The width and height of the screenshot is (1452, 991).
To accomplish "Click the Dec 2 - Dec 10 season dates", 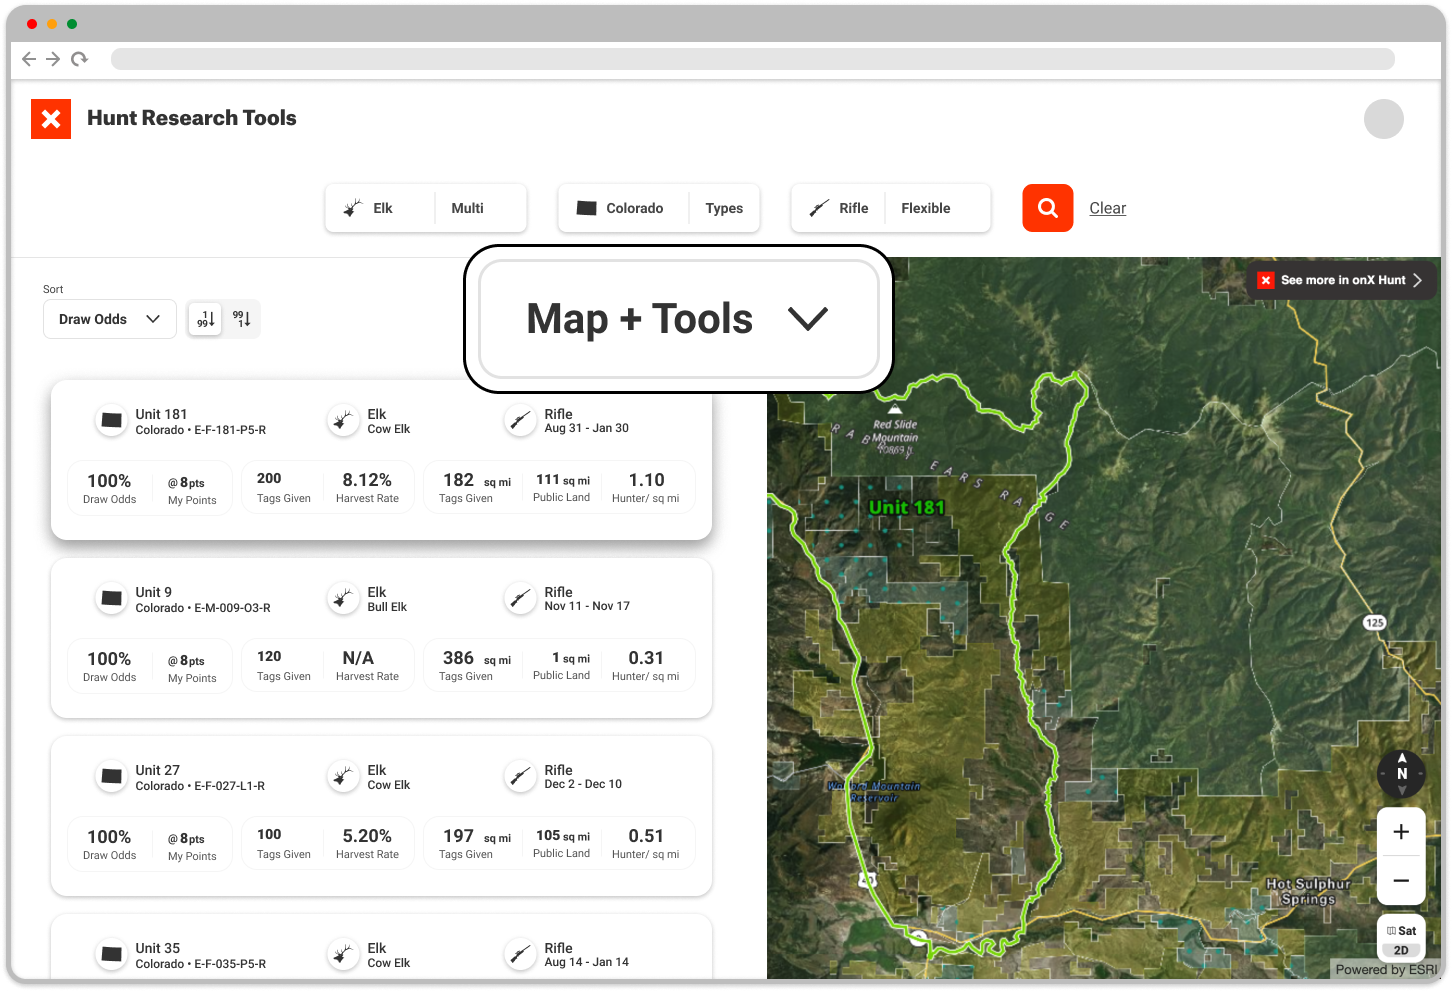I will coord(583,784).
